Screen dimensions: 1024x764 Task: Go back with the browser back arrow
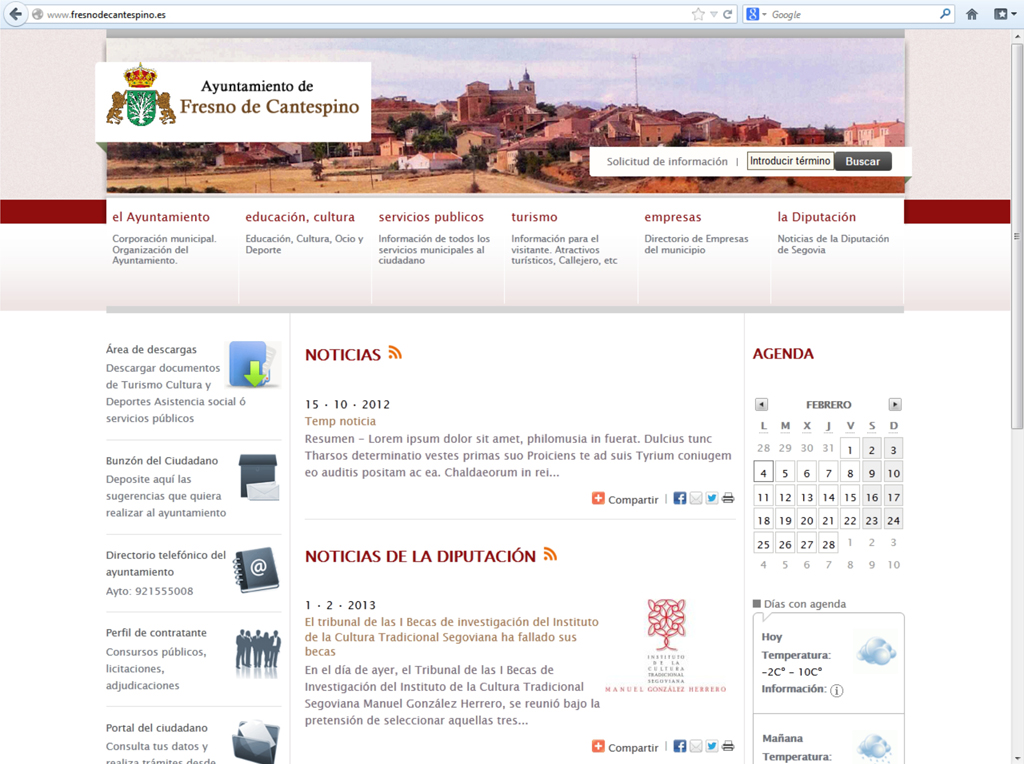[15, 14]
